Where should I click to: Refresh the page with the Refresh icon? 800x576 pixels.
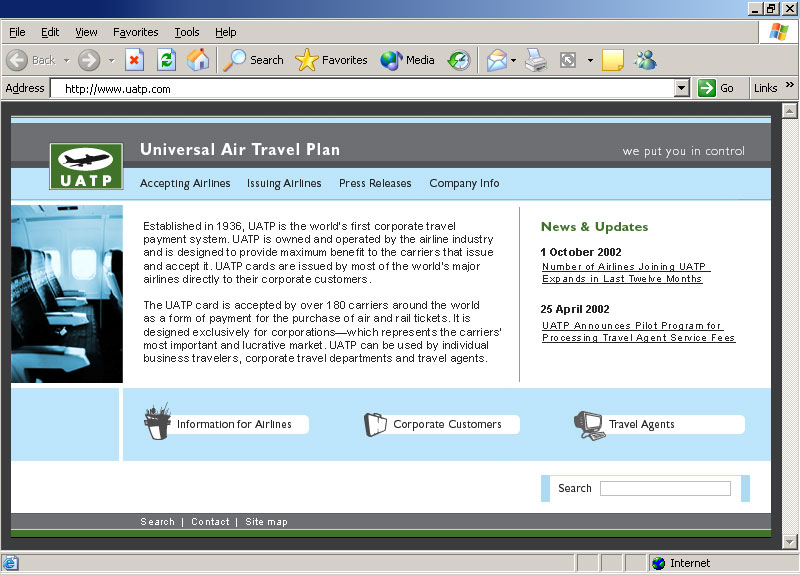coord(166,60)
